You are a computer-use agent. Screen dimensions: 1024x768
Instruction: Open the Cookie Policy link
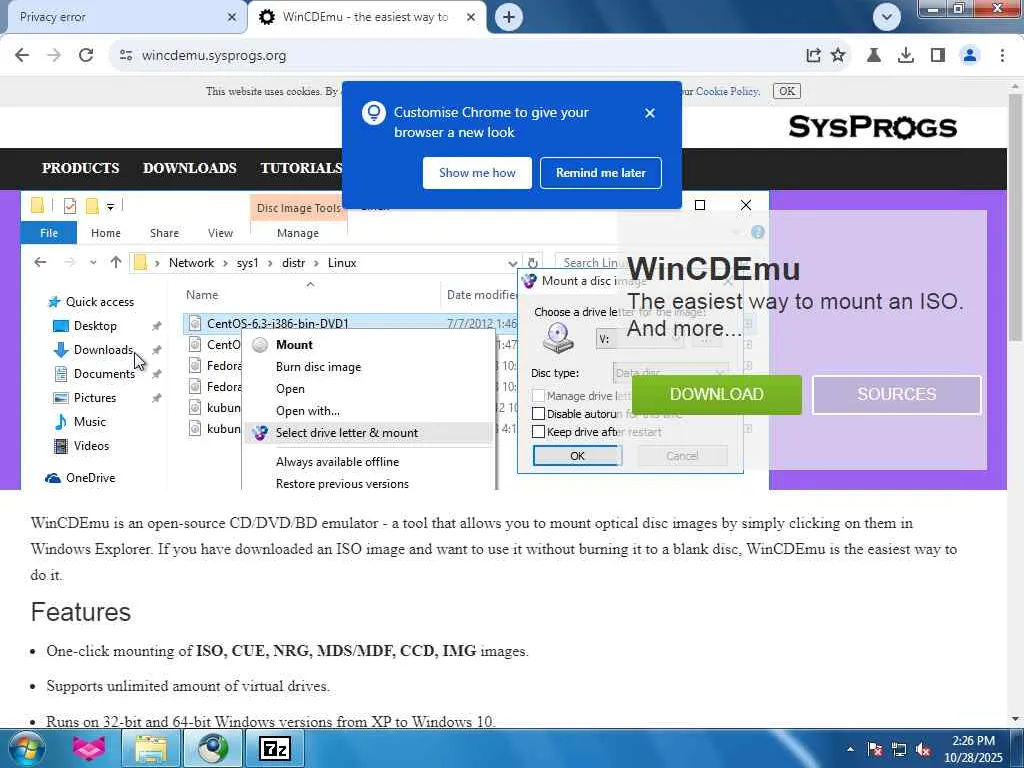pyautogui.click(x=727, y=91)
